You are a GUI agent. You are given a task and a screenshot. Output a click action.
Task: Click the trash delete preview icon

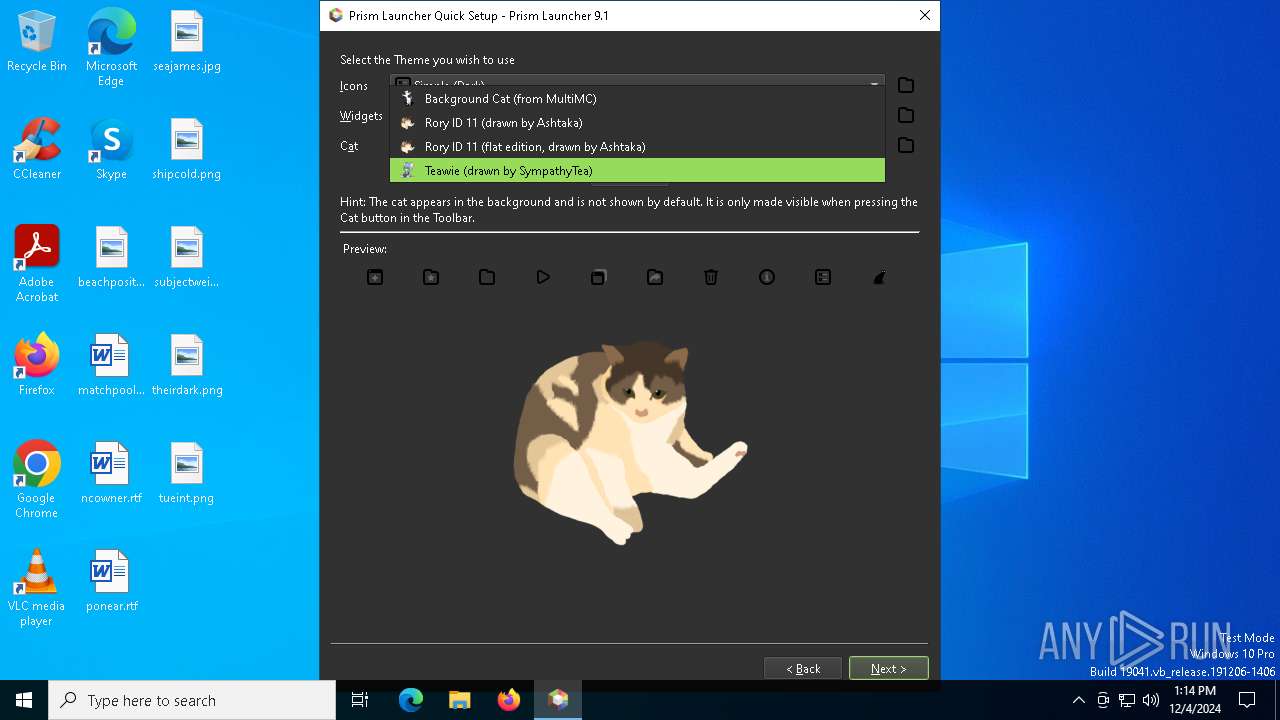tap(711, 277)
